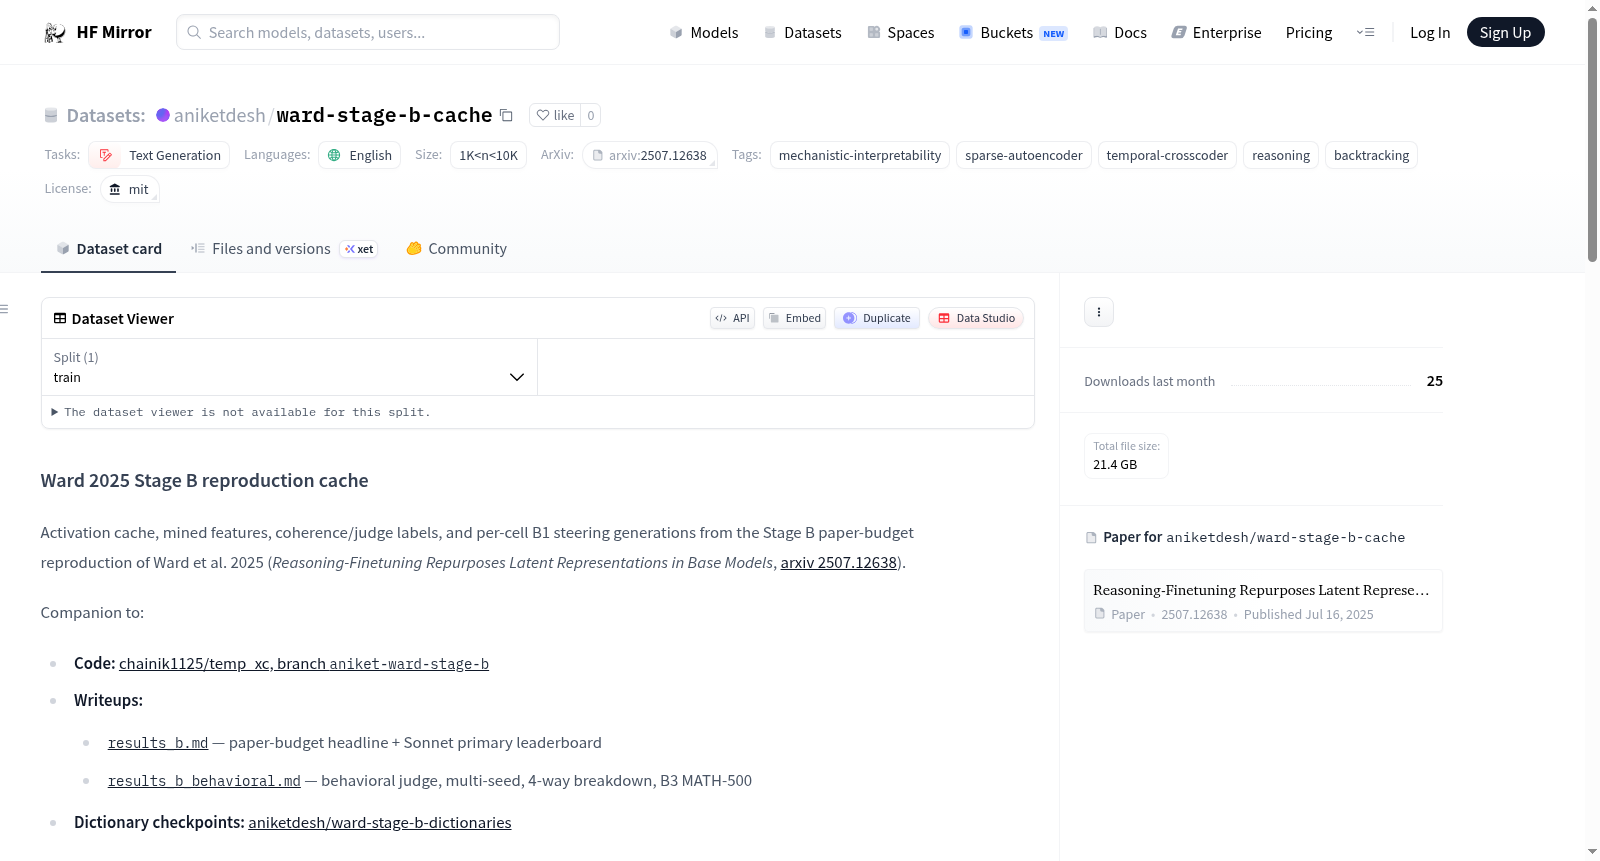Open aniketdesh/ward-stage-b-dictionaries link
1600x861 pixels.
click(380, 823)
